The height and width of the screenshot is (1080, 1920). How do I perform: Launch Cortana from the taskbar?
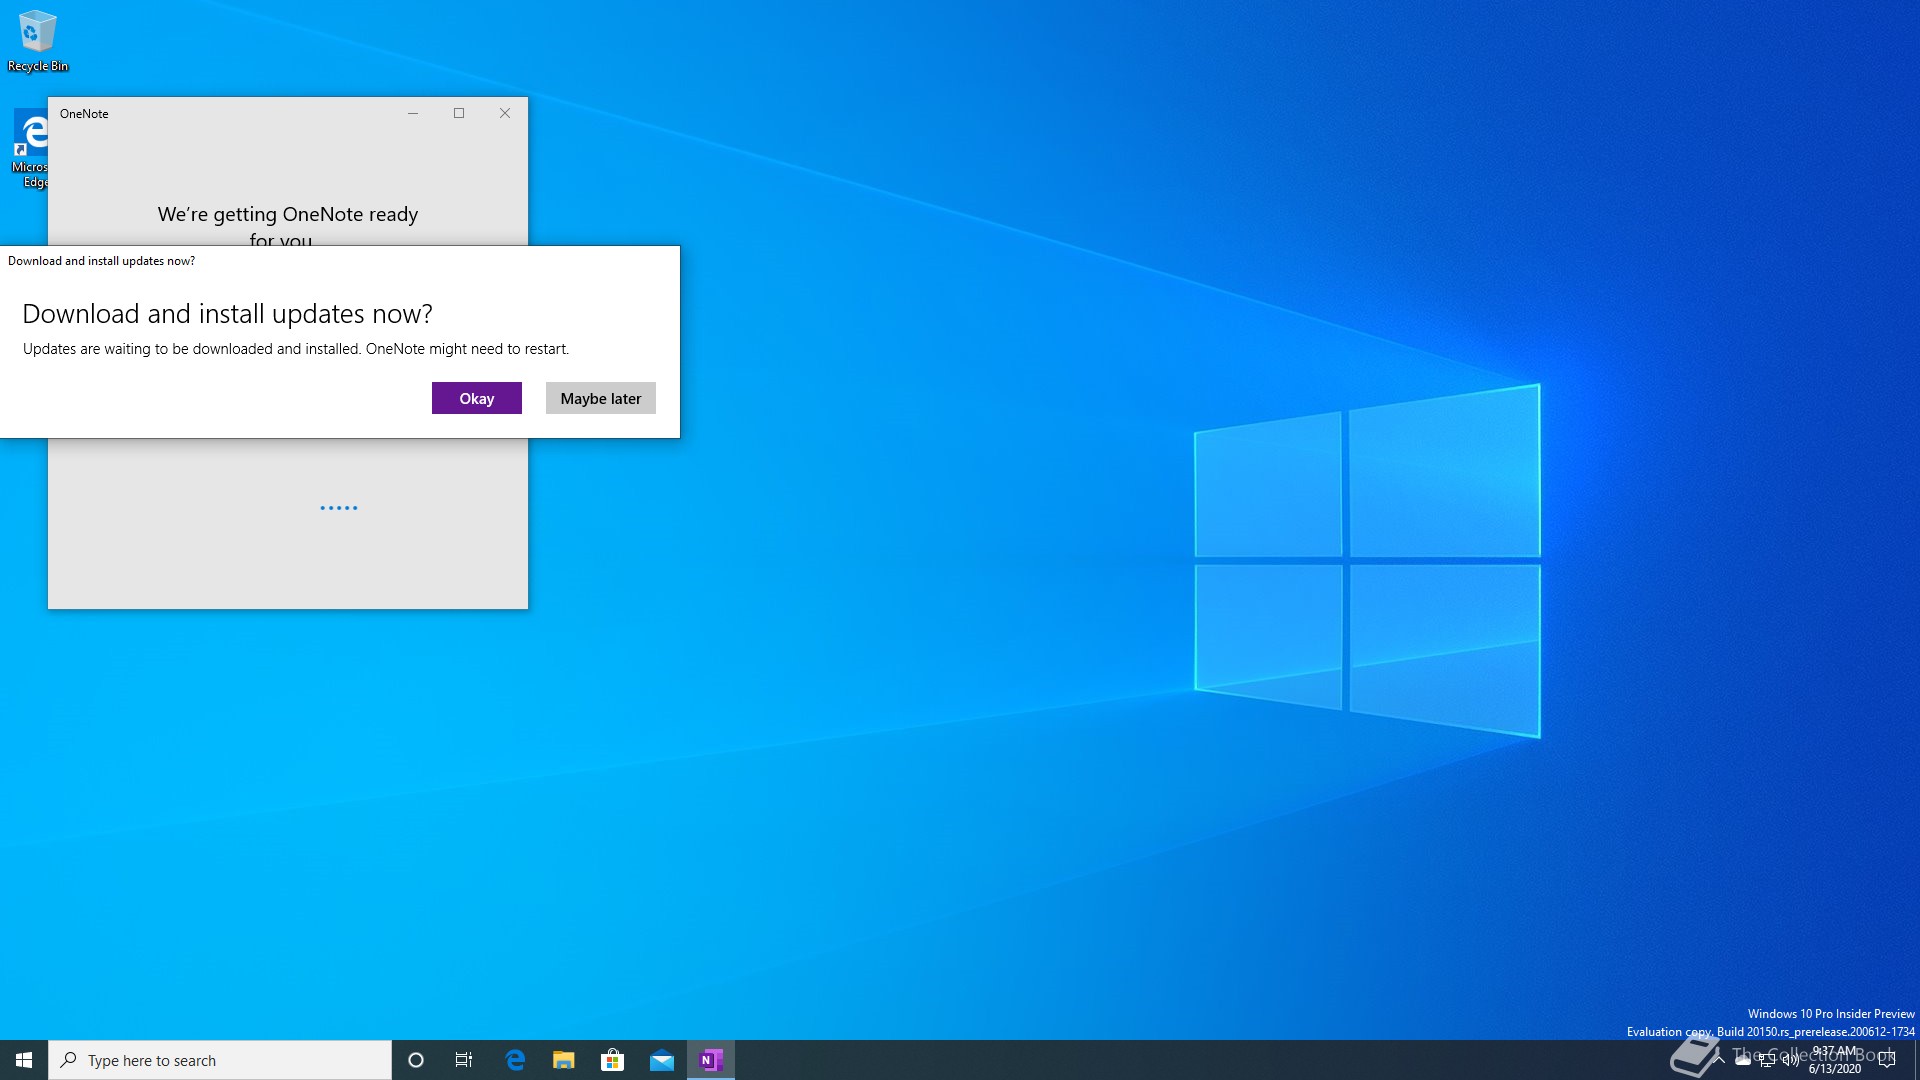coord(416,1060)
